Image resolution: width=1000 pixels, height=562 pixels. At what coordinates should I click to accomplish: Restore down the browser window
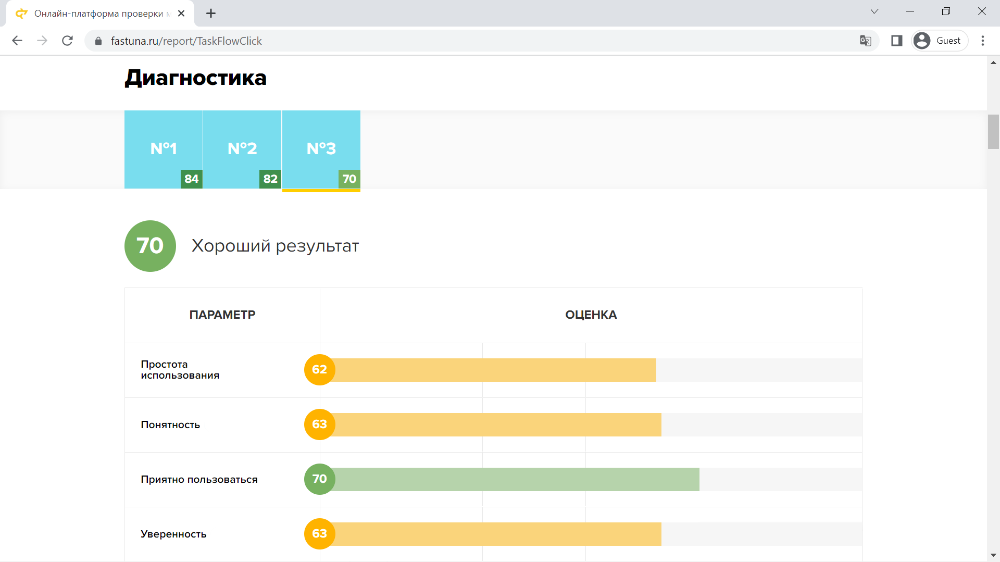point(946,11)
